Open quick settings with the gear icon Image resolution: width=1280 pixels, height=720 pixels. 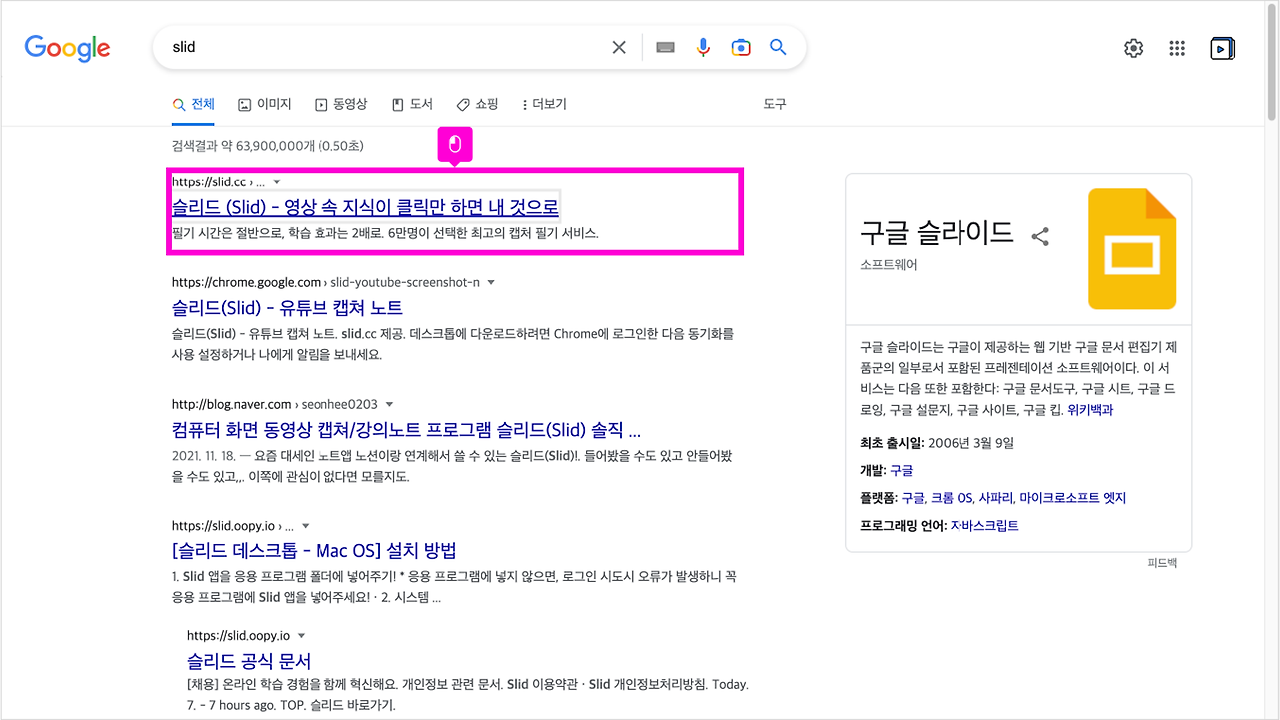click(x=1133, y=47)
